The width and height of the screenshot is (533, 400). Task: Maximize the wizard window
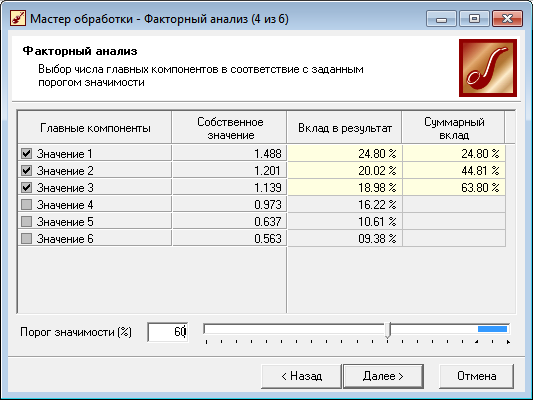(x=474, y=19)
